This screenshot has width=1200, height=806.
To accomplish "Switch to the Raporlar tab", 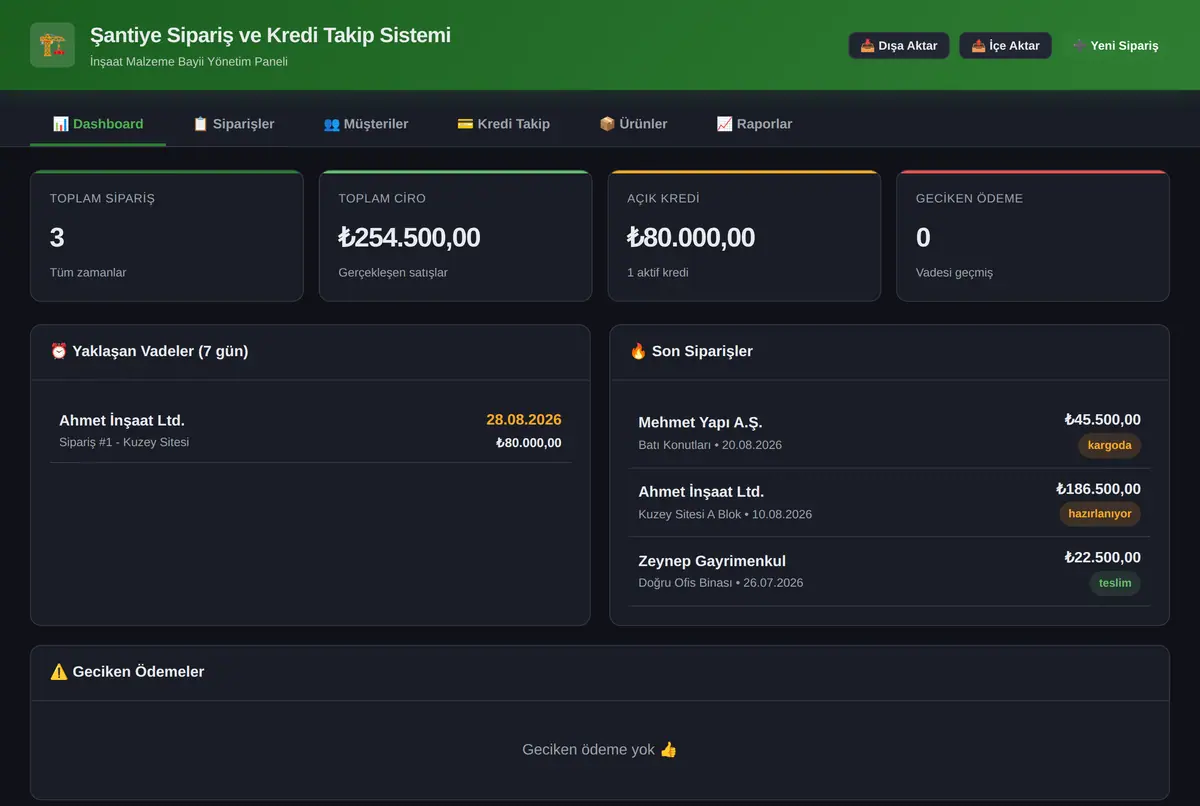I will click(x=754, y=124).
